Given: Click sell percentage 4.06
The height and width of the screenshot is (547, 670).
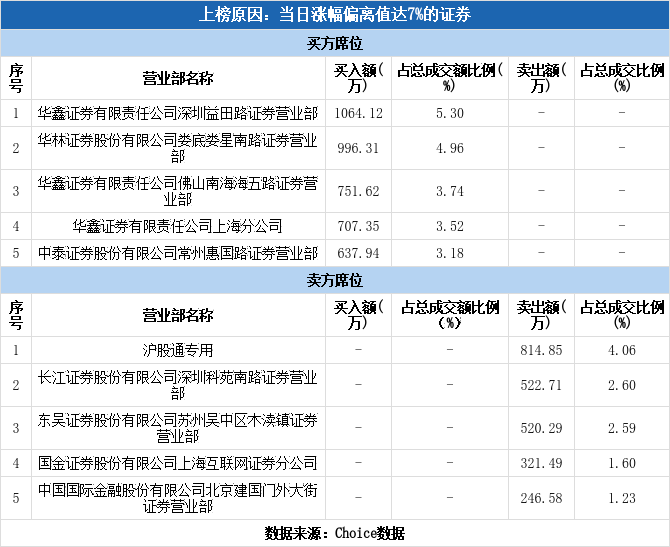Looking at the screenshot, I should click(x=622, y=350).
